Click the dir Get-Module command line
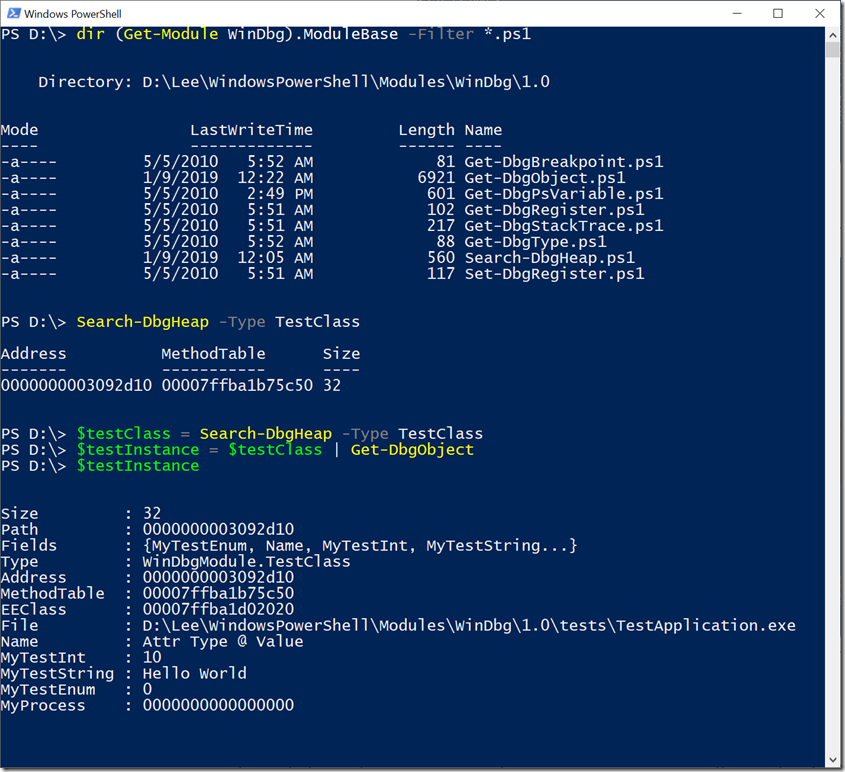 (266, 34)
